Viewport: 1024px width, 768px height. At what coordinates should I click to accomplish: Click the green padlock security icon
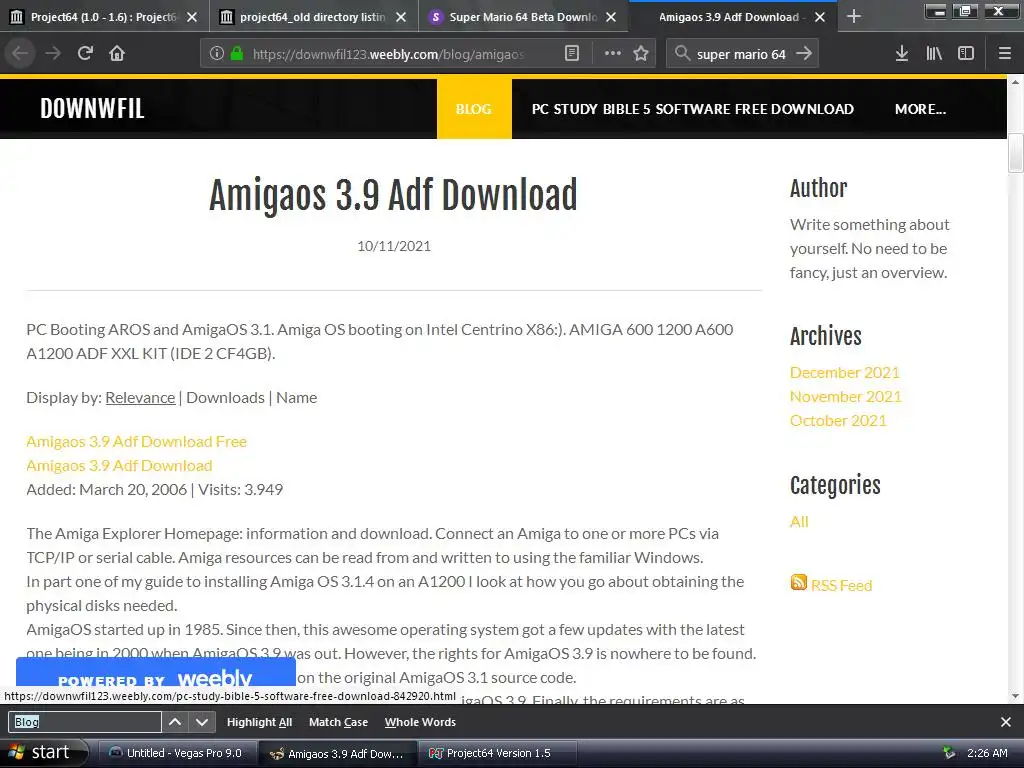236,54
